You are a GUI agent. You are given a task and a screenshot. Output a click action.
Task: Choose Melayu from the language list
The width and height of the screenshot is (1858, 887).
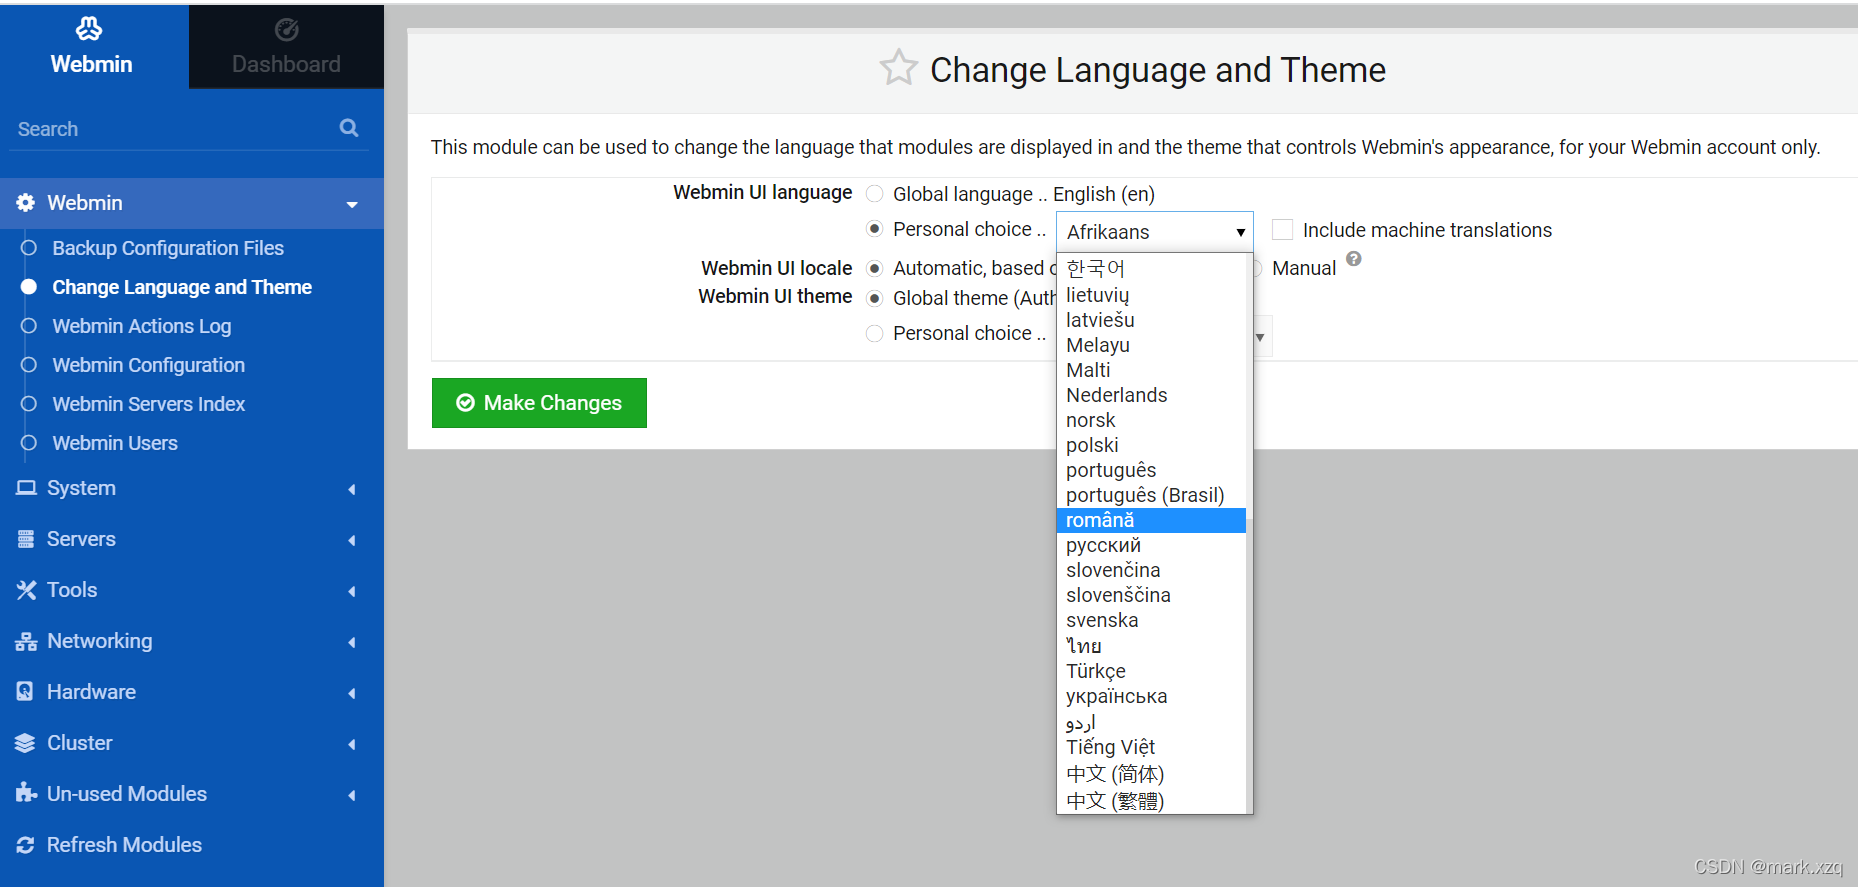(1151, 345)
